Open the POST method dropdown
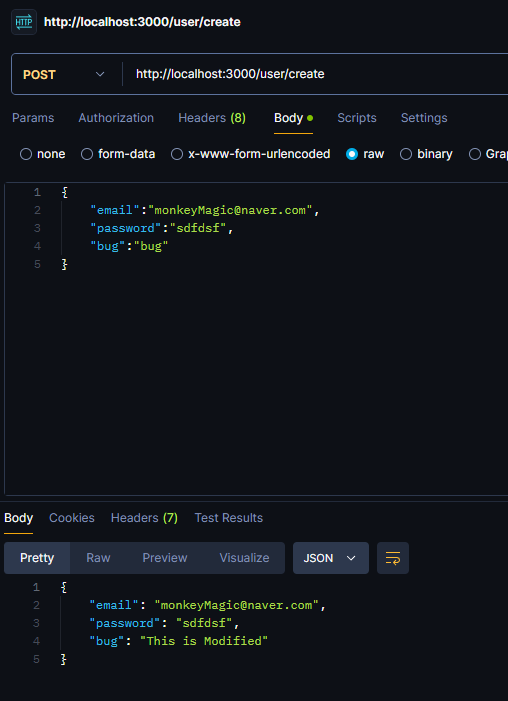Viewport: 508px width, 701px height. pos(64,74)
